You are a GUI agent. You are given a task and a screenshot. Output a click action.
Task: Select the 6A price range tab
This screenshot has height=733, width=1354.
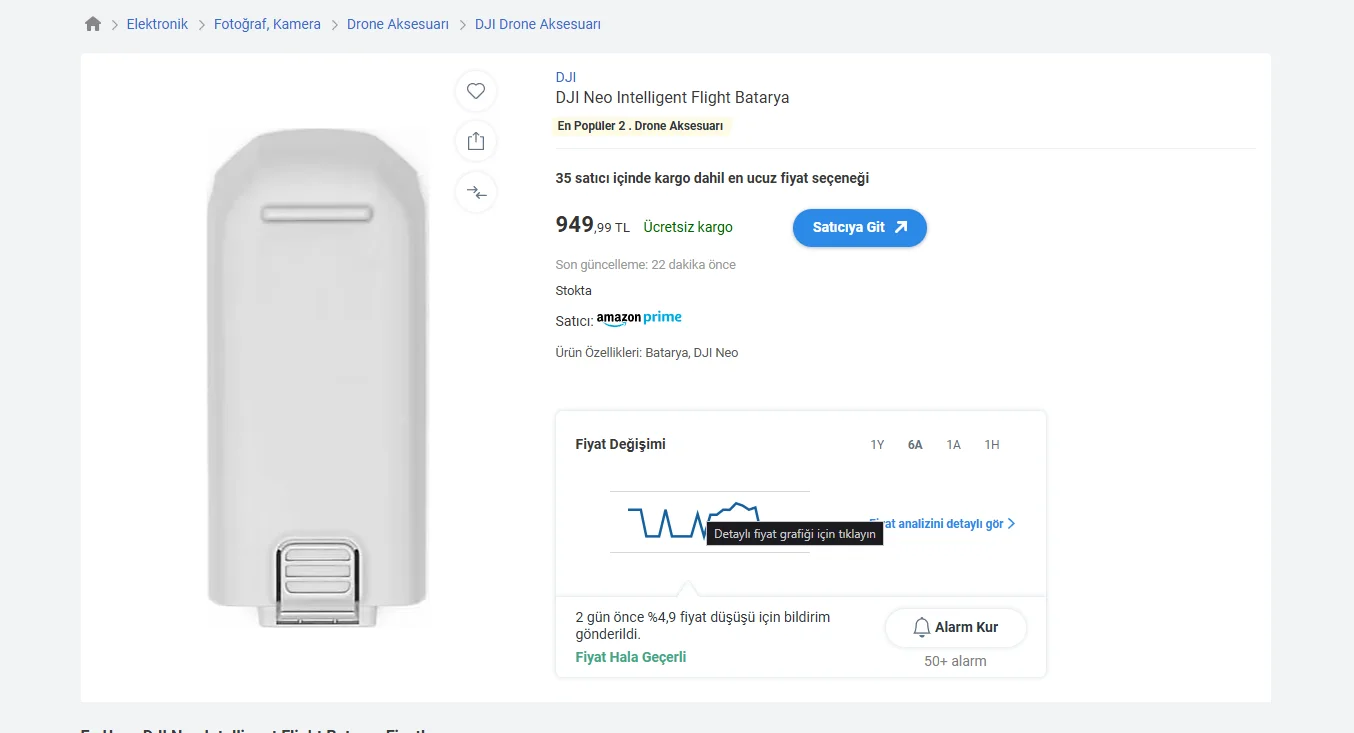tap(915, 445)
